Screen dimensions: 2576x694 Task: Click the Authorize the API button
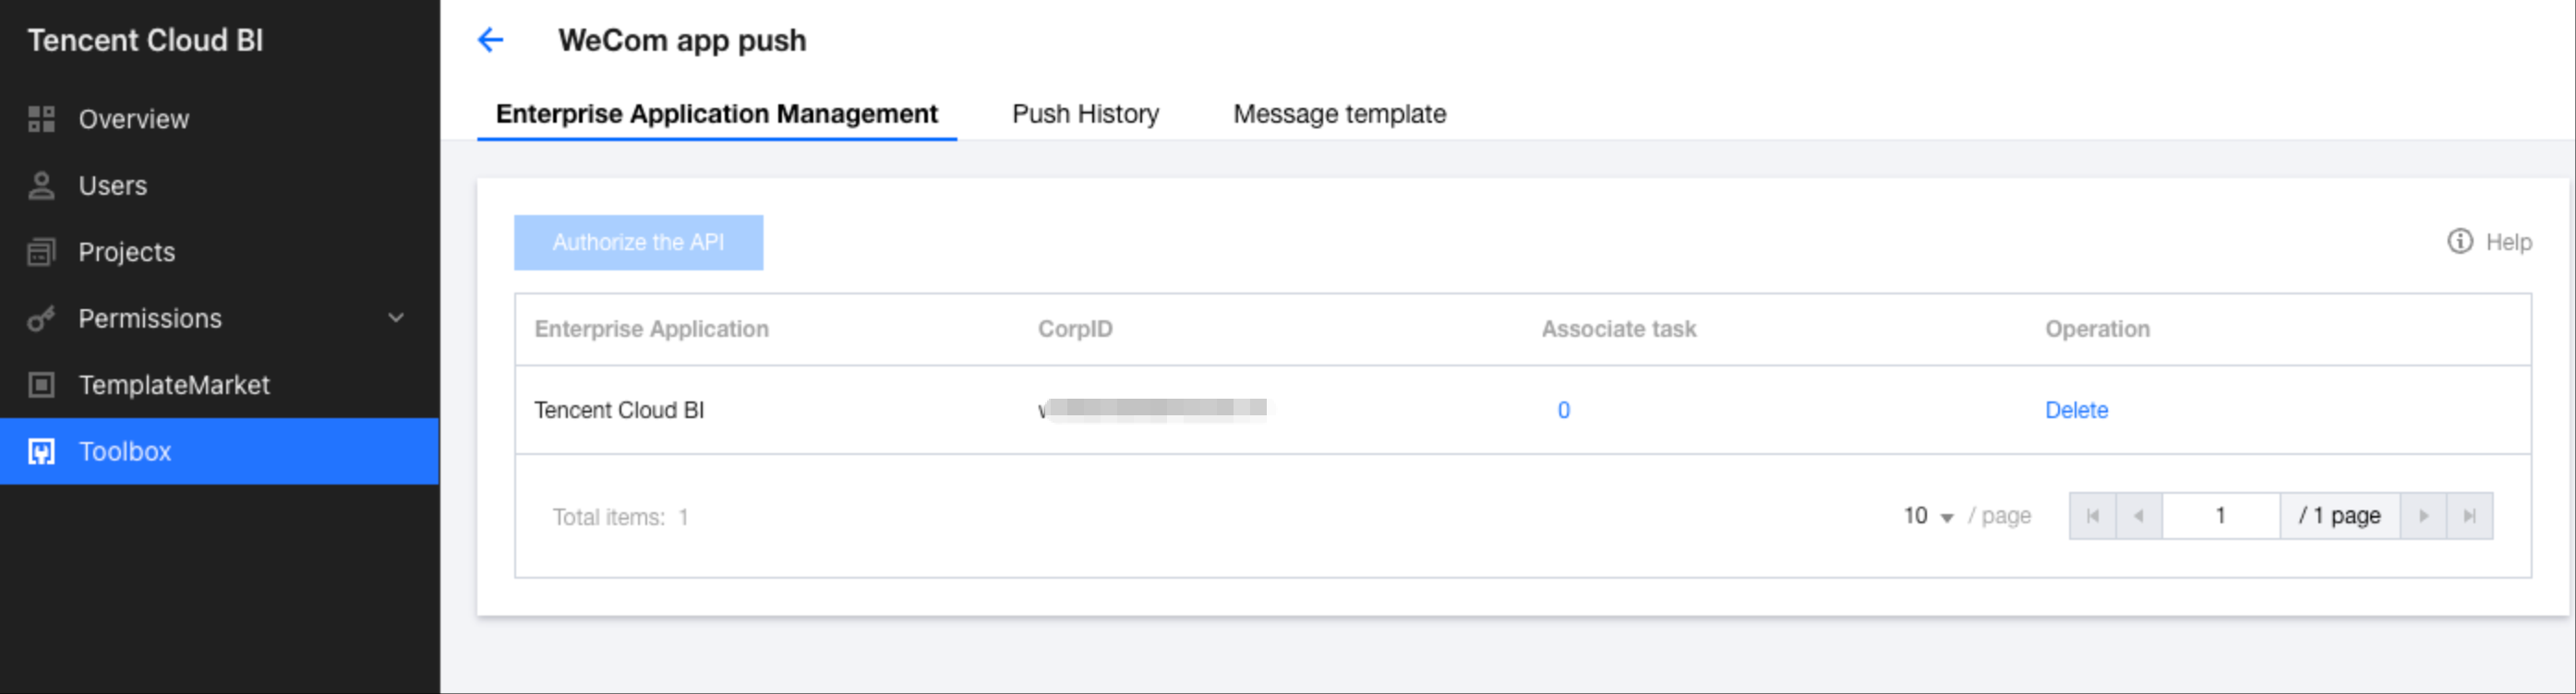[638, 242]
